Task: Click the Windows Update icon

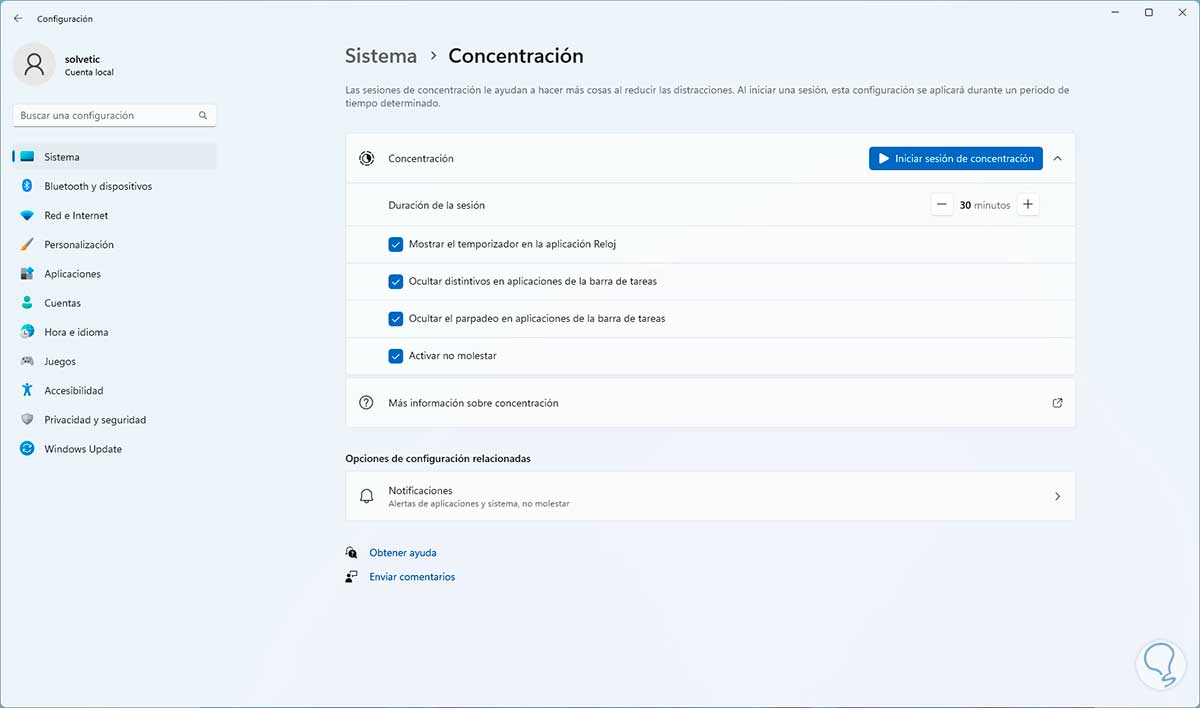Action: 27,449
